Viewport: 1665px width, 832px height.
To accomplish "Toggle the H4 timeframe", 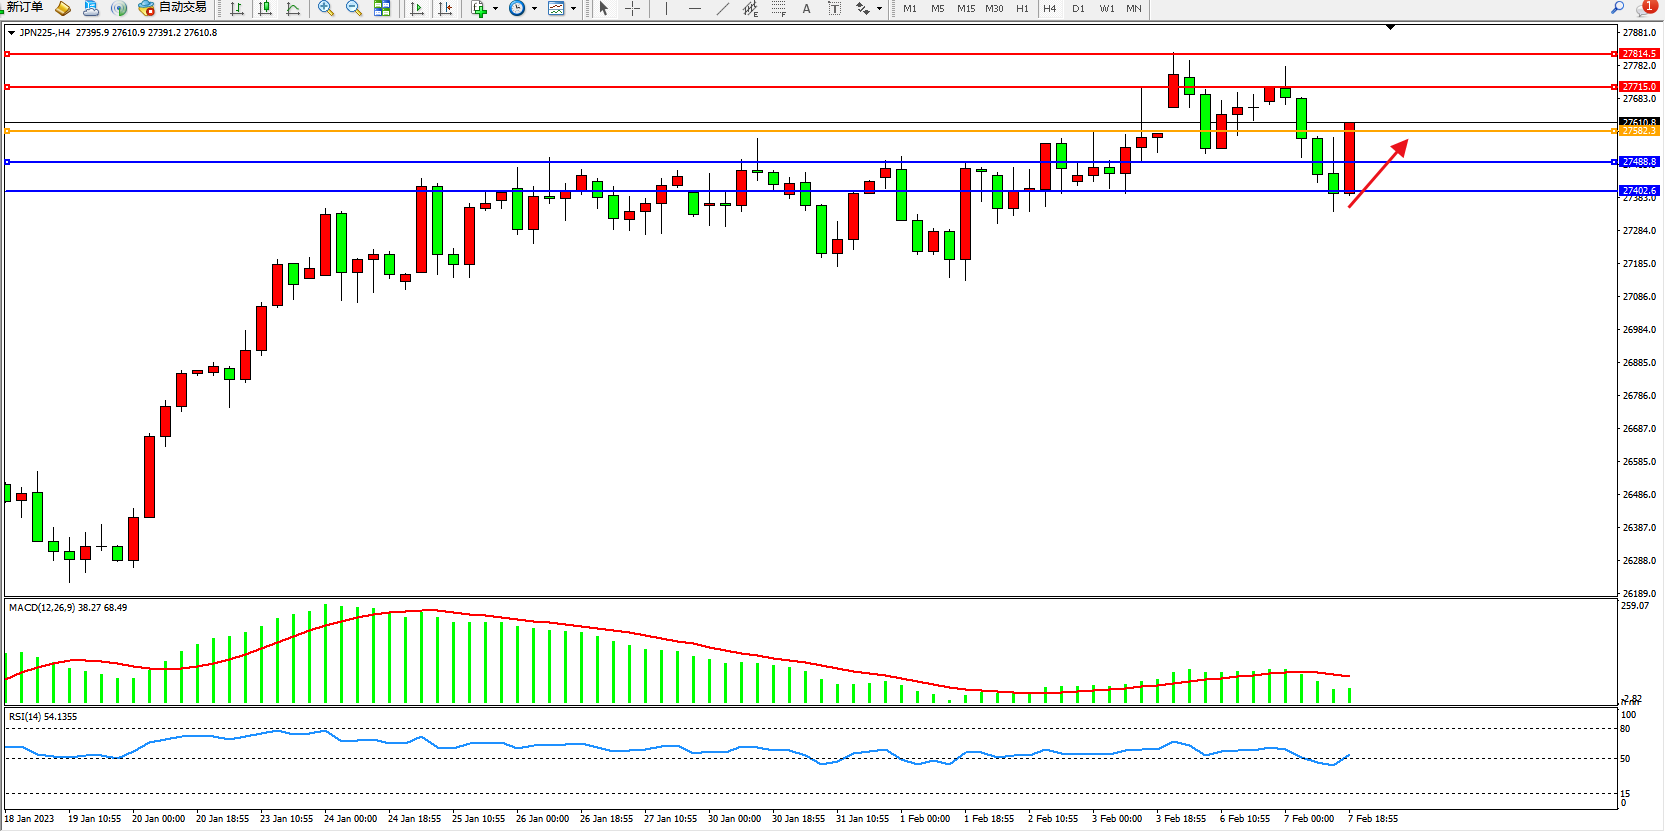I will click(x=1049, y=8).
